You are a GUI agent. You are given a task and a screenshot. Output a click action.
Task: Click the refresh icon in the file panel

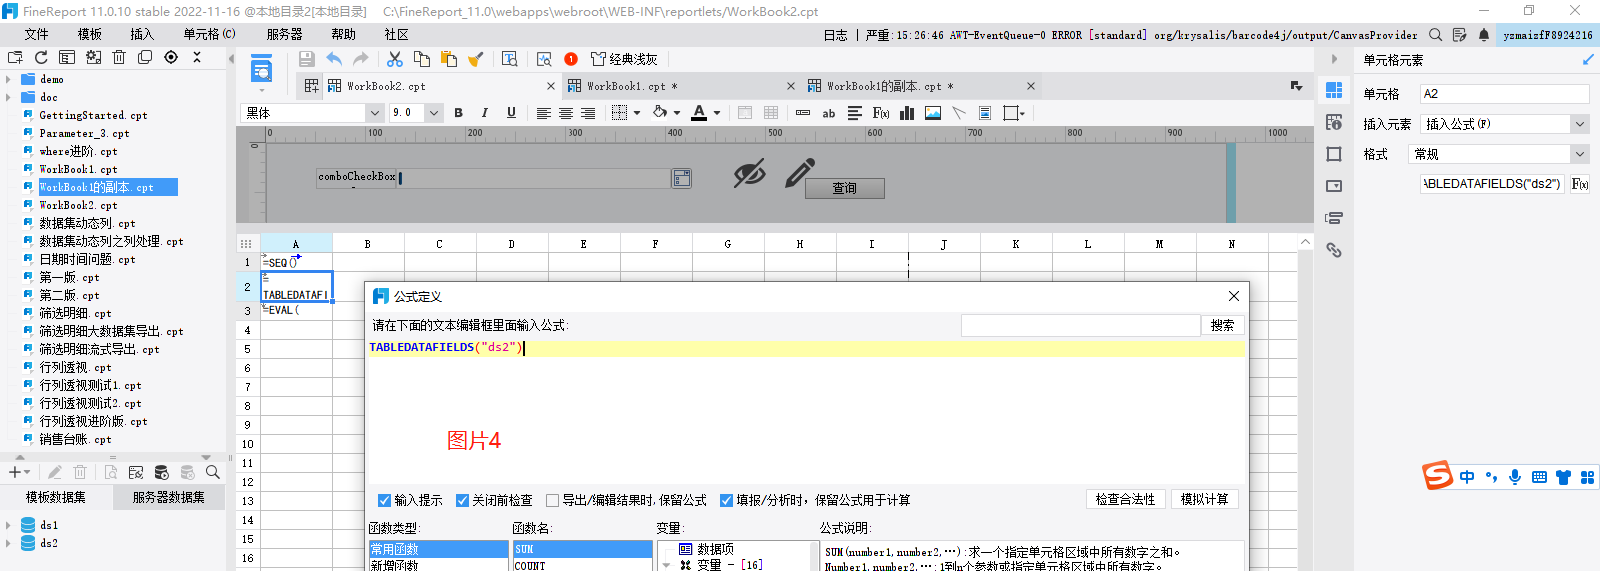tap(41, 58)
